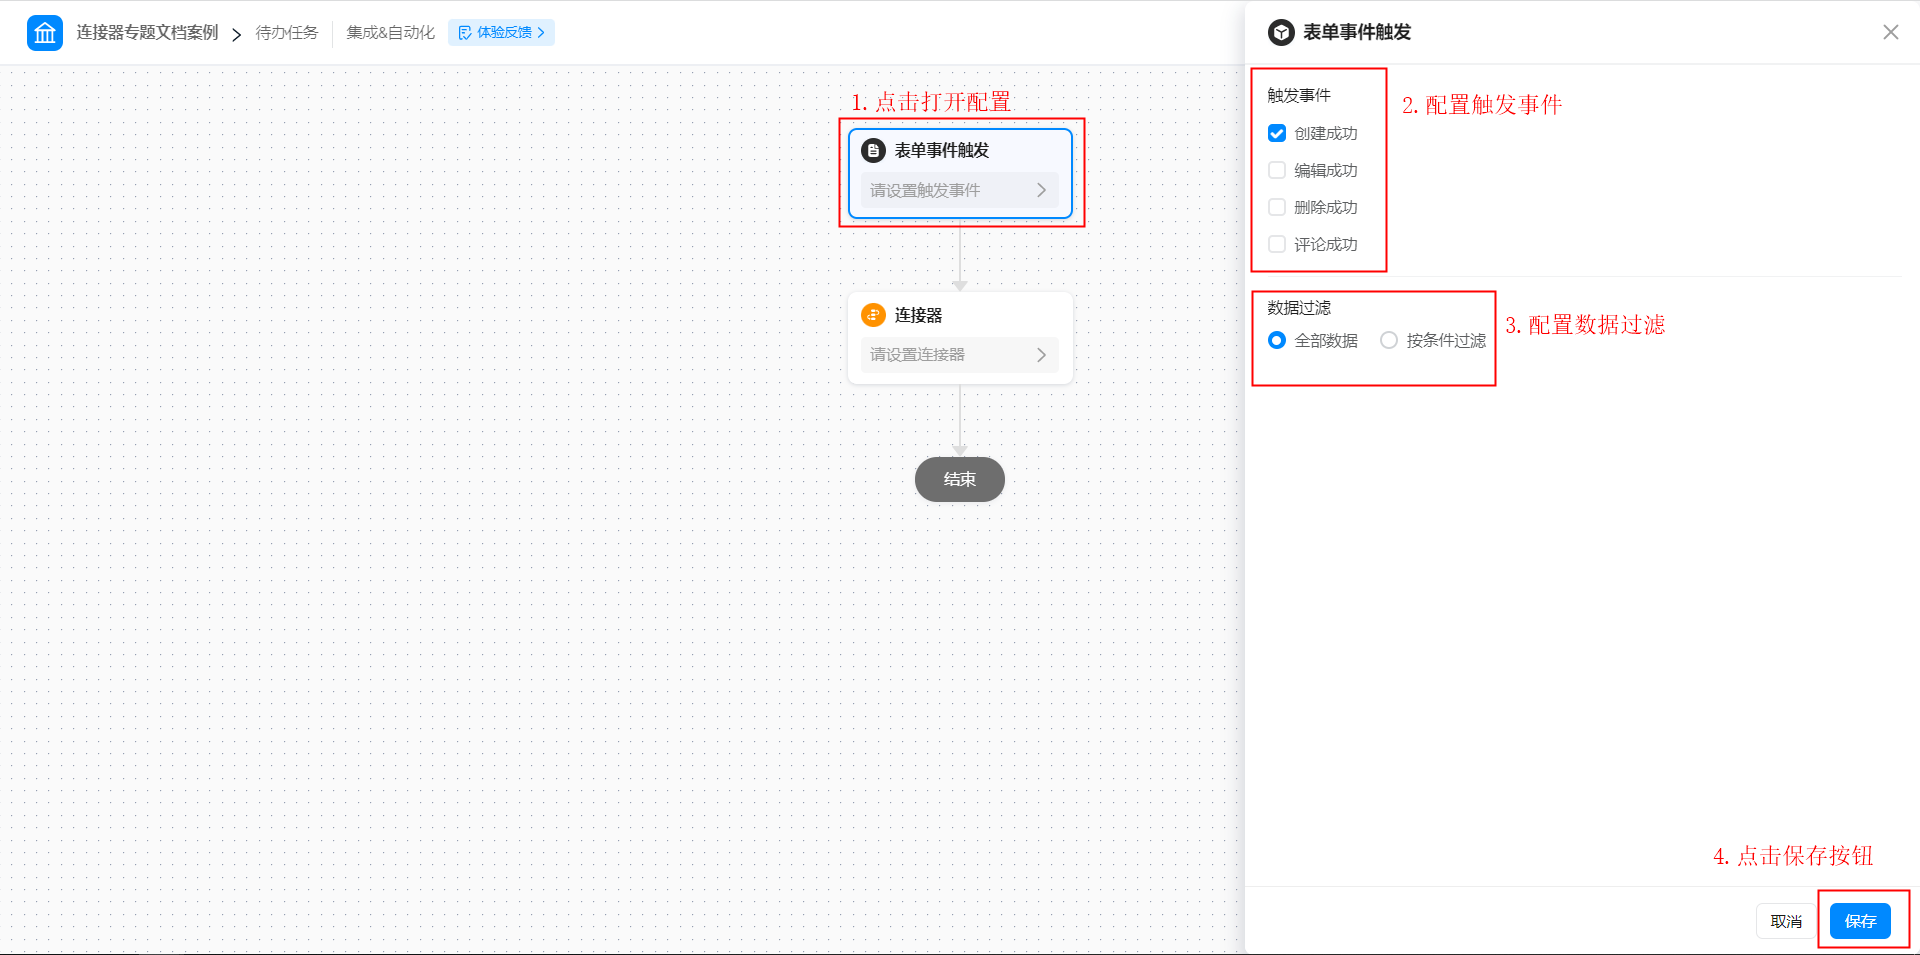Image resolution: width=1920 pixels, height=955 pixels.
Task: Click the orange connector node icon
Action: (x=873, y=315)
